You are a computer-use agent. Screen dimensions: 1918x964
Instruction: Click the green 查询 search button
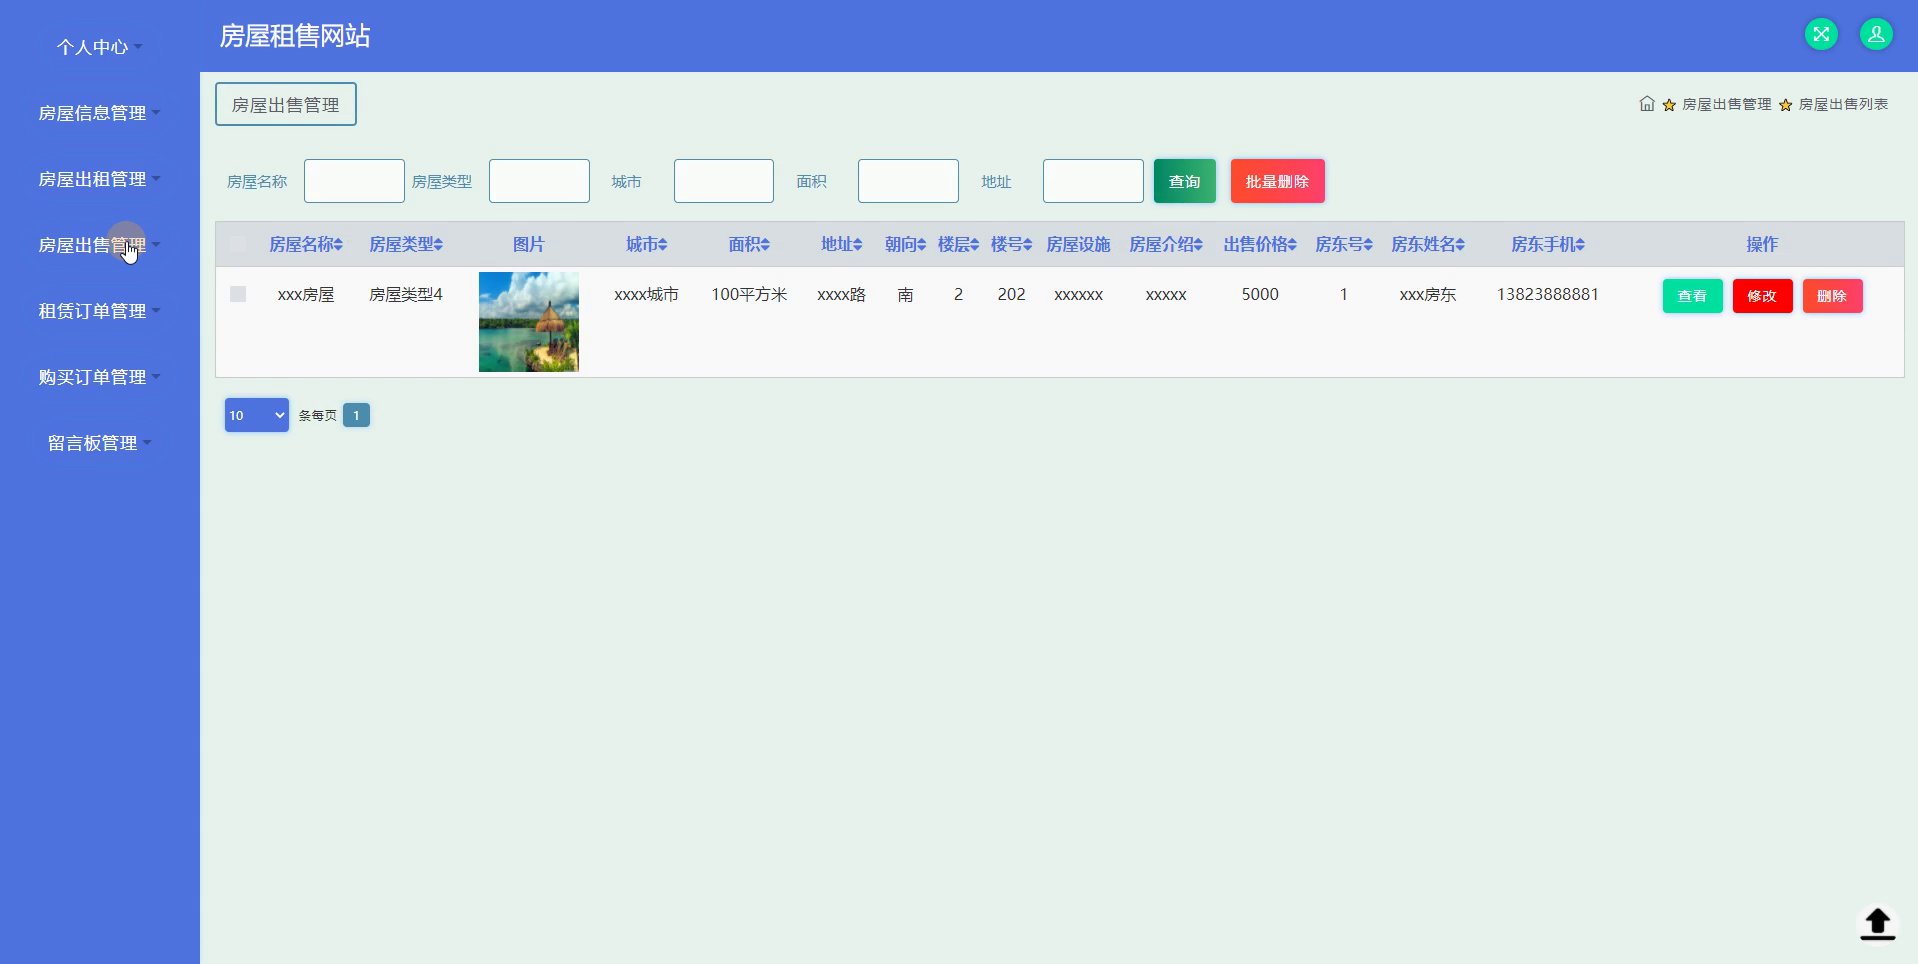point(1185,181)
